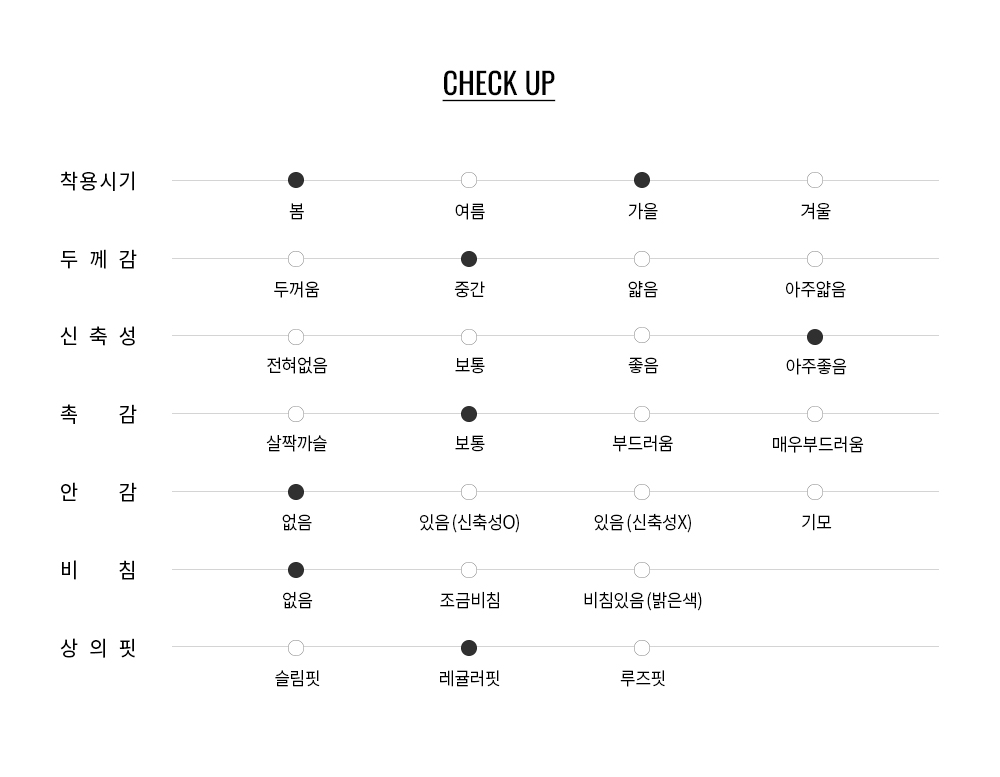Viewport: 1000px width, 777px height.
Task: Select the 아주얇음 thickness dot
Action: point(815,259)
